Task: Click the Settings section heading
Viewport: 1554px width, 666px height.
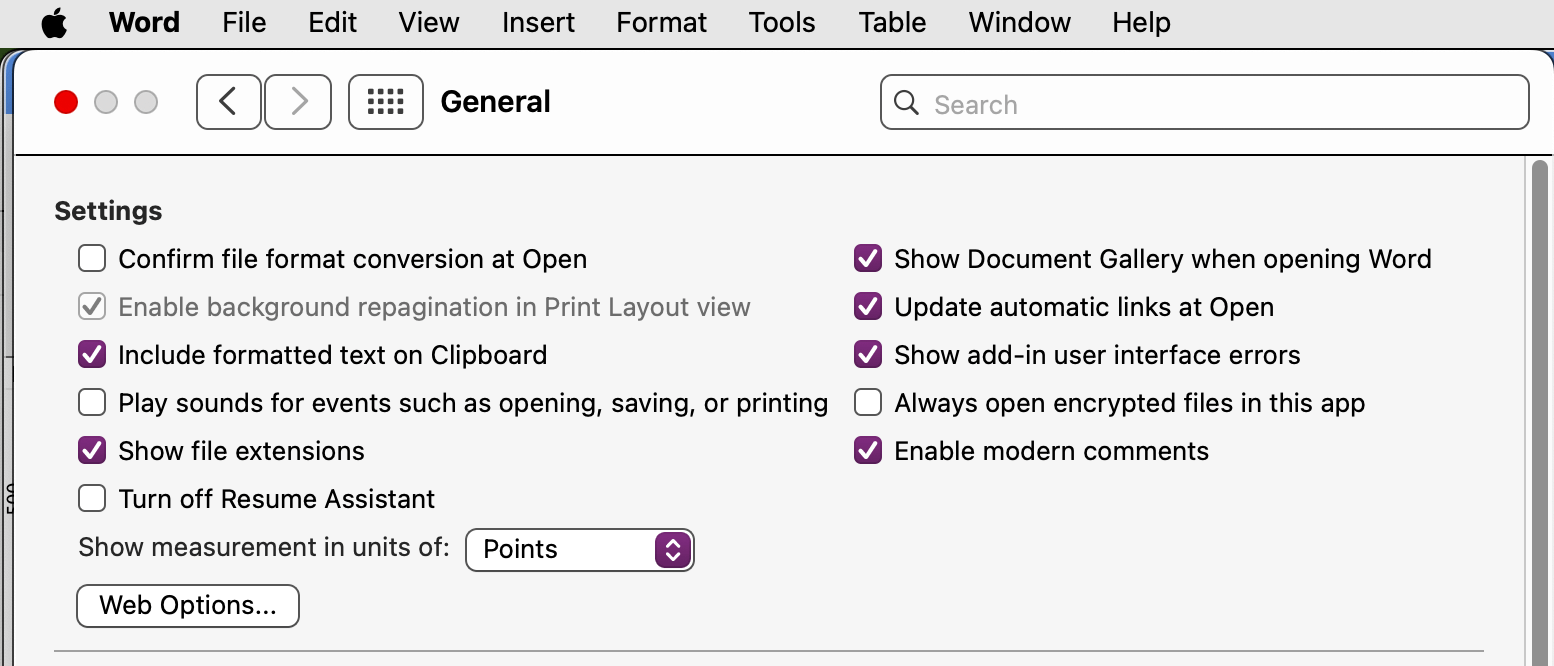Action: (x=108, y=211)
